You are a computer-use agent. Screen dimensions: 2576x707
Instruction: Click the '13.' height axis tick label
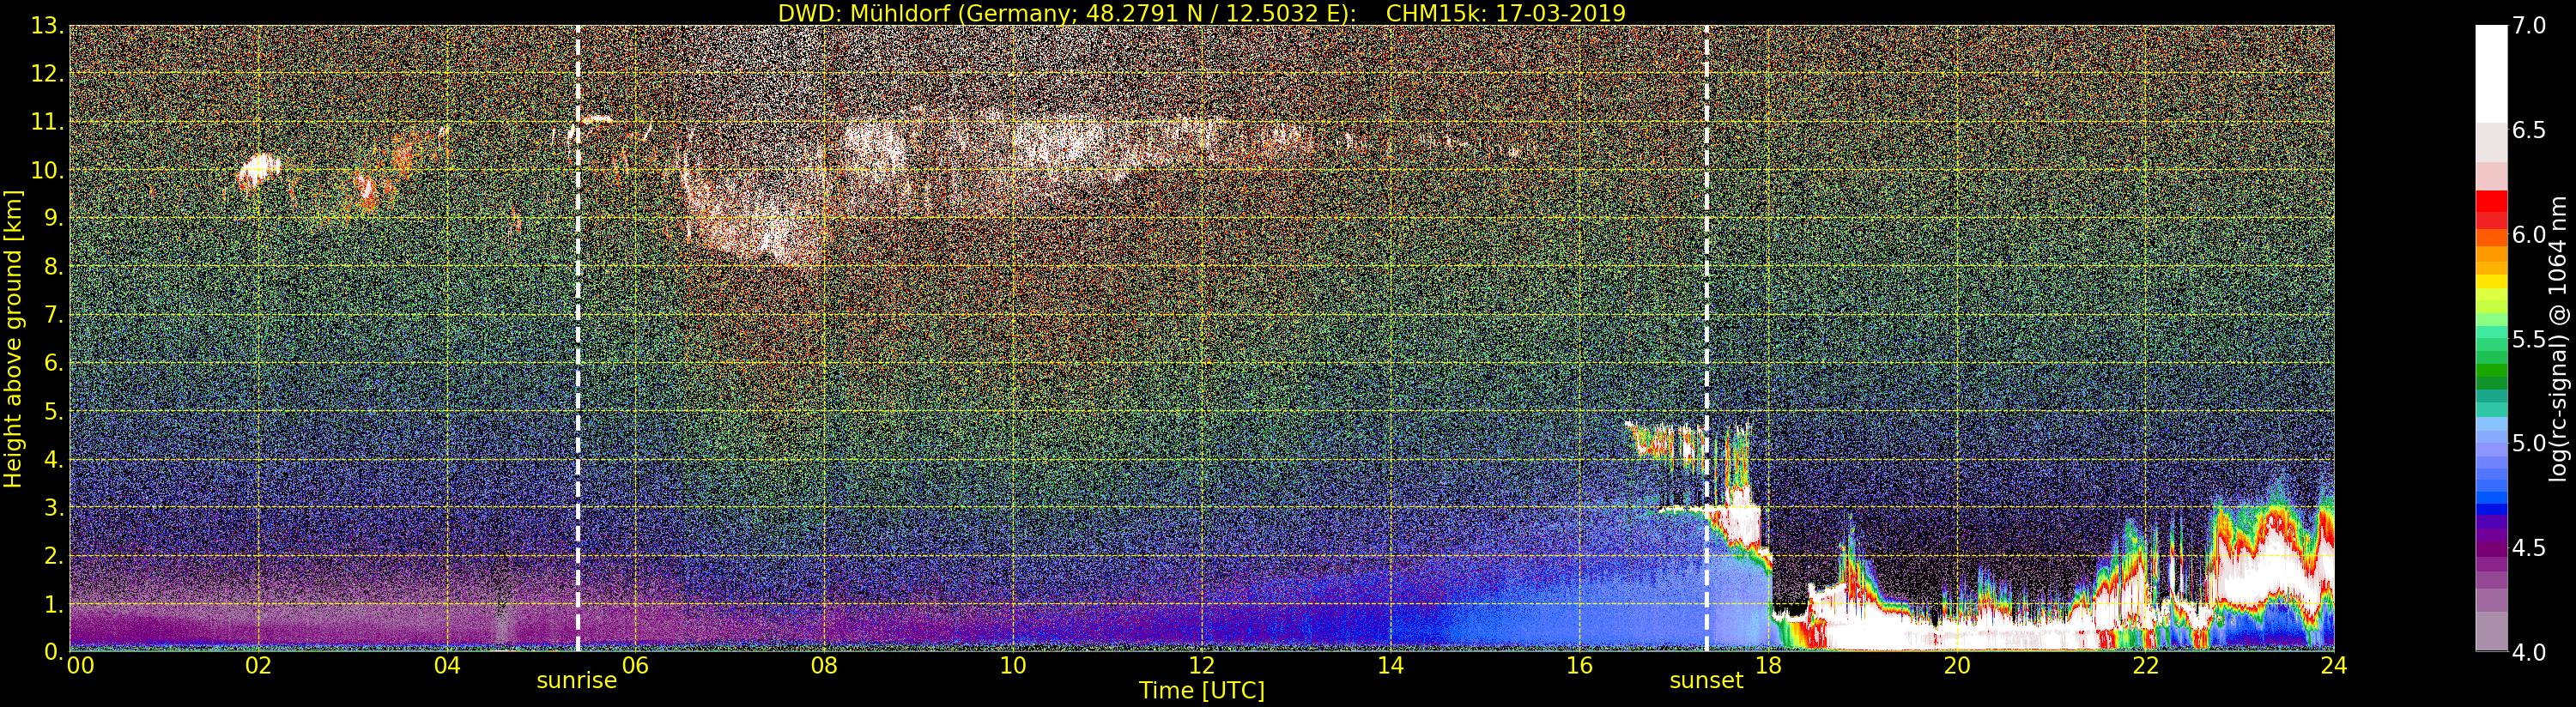(47, 26)
